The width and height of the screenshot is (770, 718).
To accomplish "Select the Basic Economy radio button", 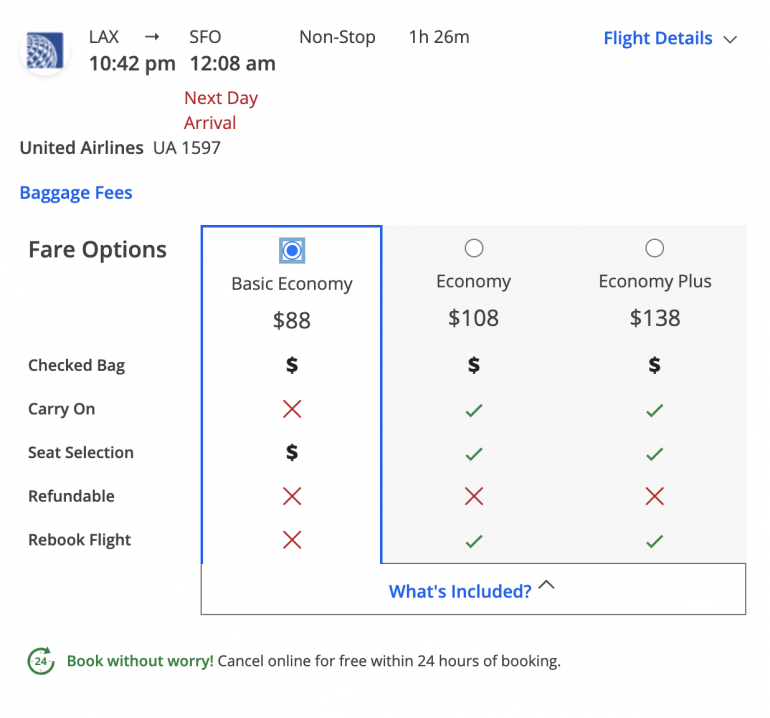I will 292,249.
